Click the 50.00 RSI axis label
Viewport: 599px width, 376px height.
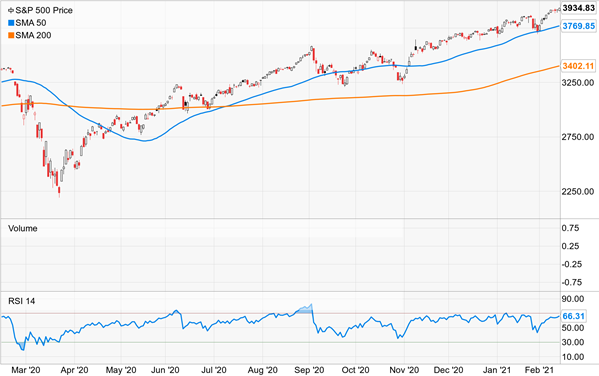(573, 328)
